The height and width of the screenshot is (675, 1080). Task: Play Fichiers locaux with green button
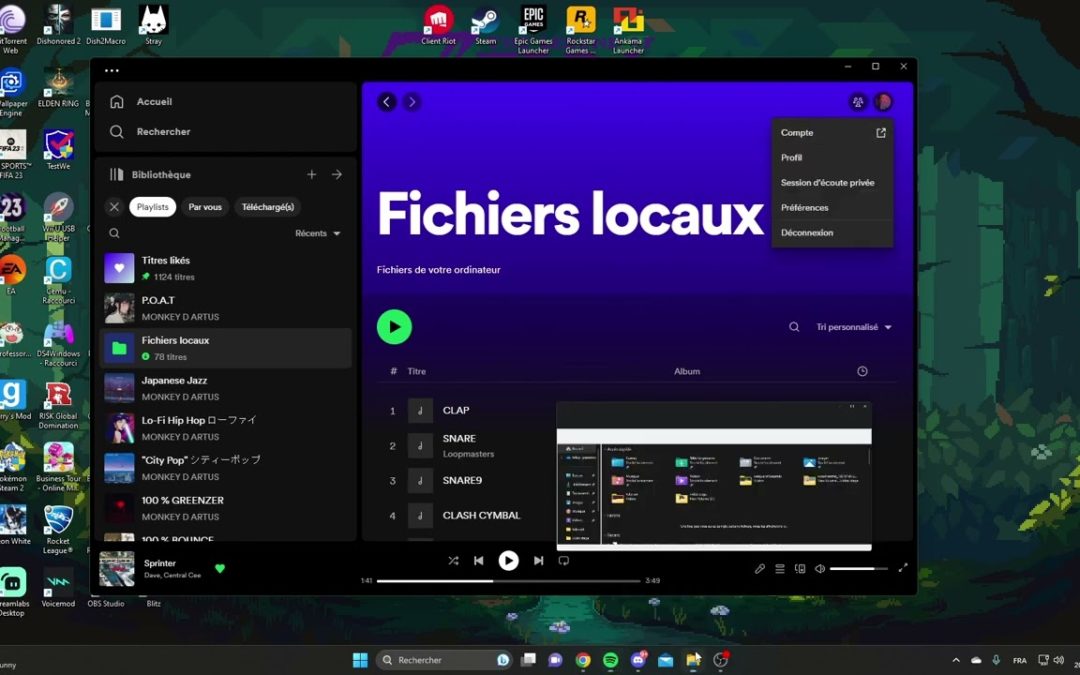(x=394, y=327)
